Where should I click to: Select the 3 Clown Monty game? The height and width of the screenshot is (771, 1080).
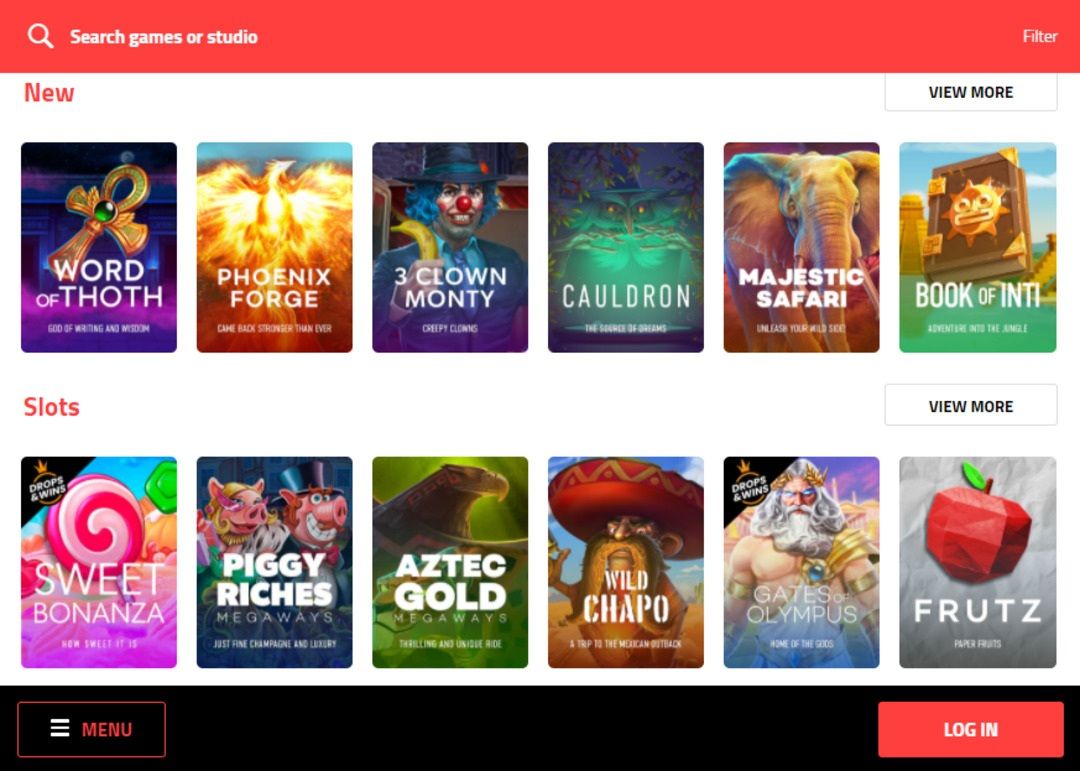click(x=450, y=247)
